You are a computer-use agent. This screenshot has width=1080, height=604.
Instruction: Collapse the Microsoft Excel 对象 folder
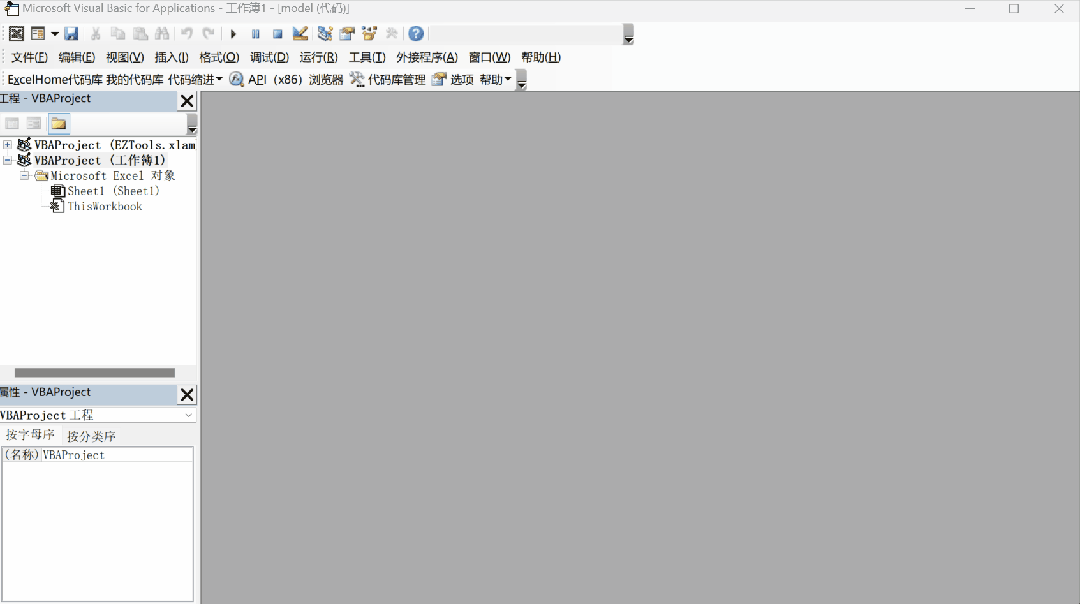click(25, 175)
